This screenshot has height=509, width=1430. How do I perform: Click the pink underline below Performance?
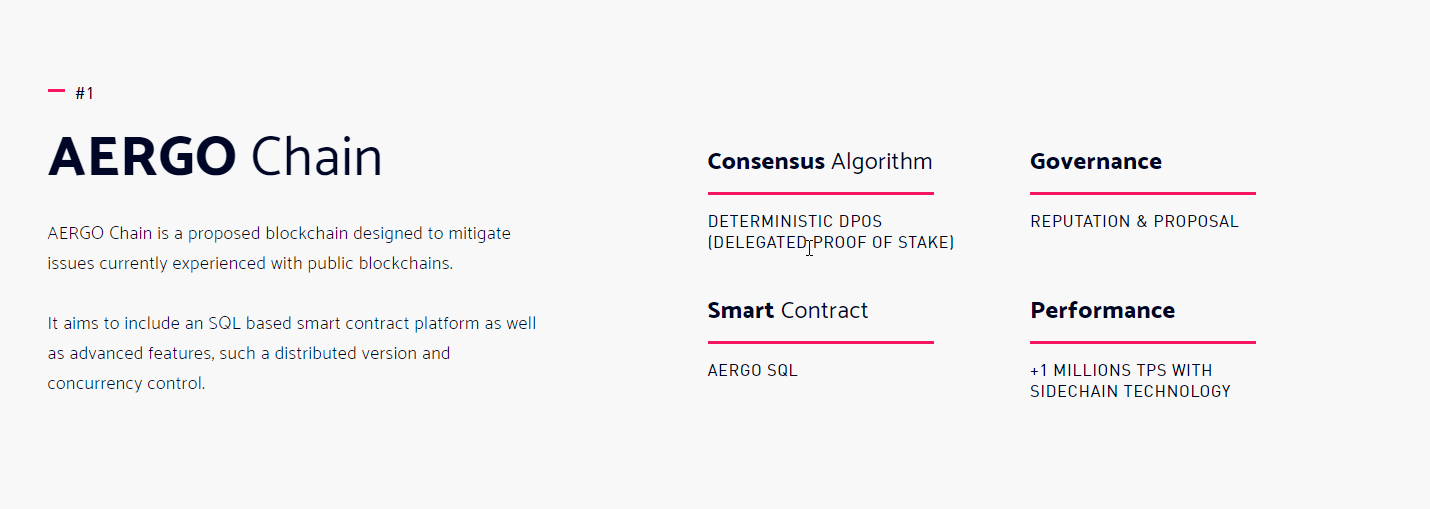[x=1142, y=342]
